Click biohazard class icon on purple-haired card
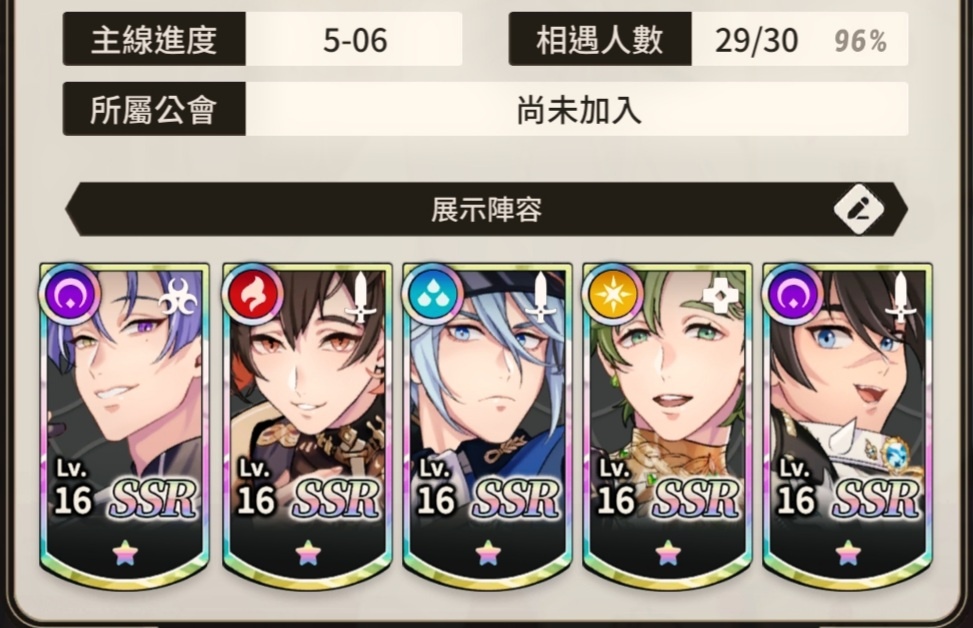 point(178,298)
